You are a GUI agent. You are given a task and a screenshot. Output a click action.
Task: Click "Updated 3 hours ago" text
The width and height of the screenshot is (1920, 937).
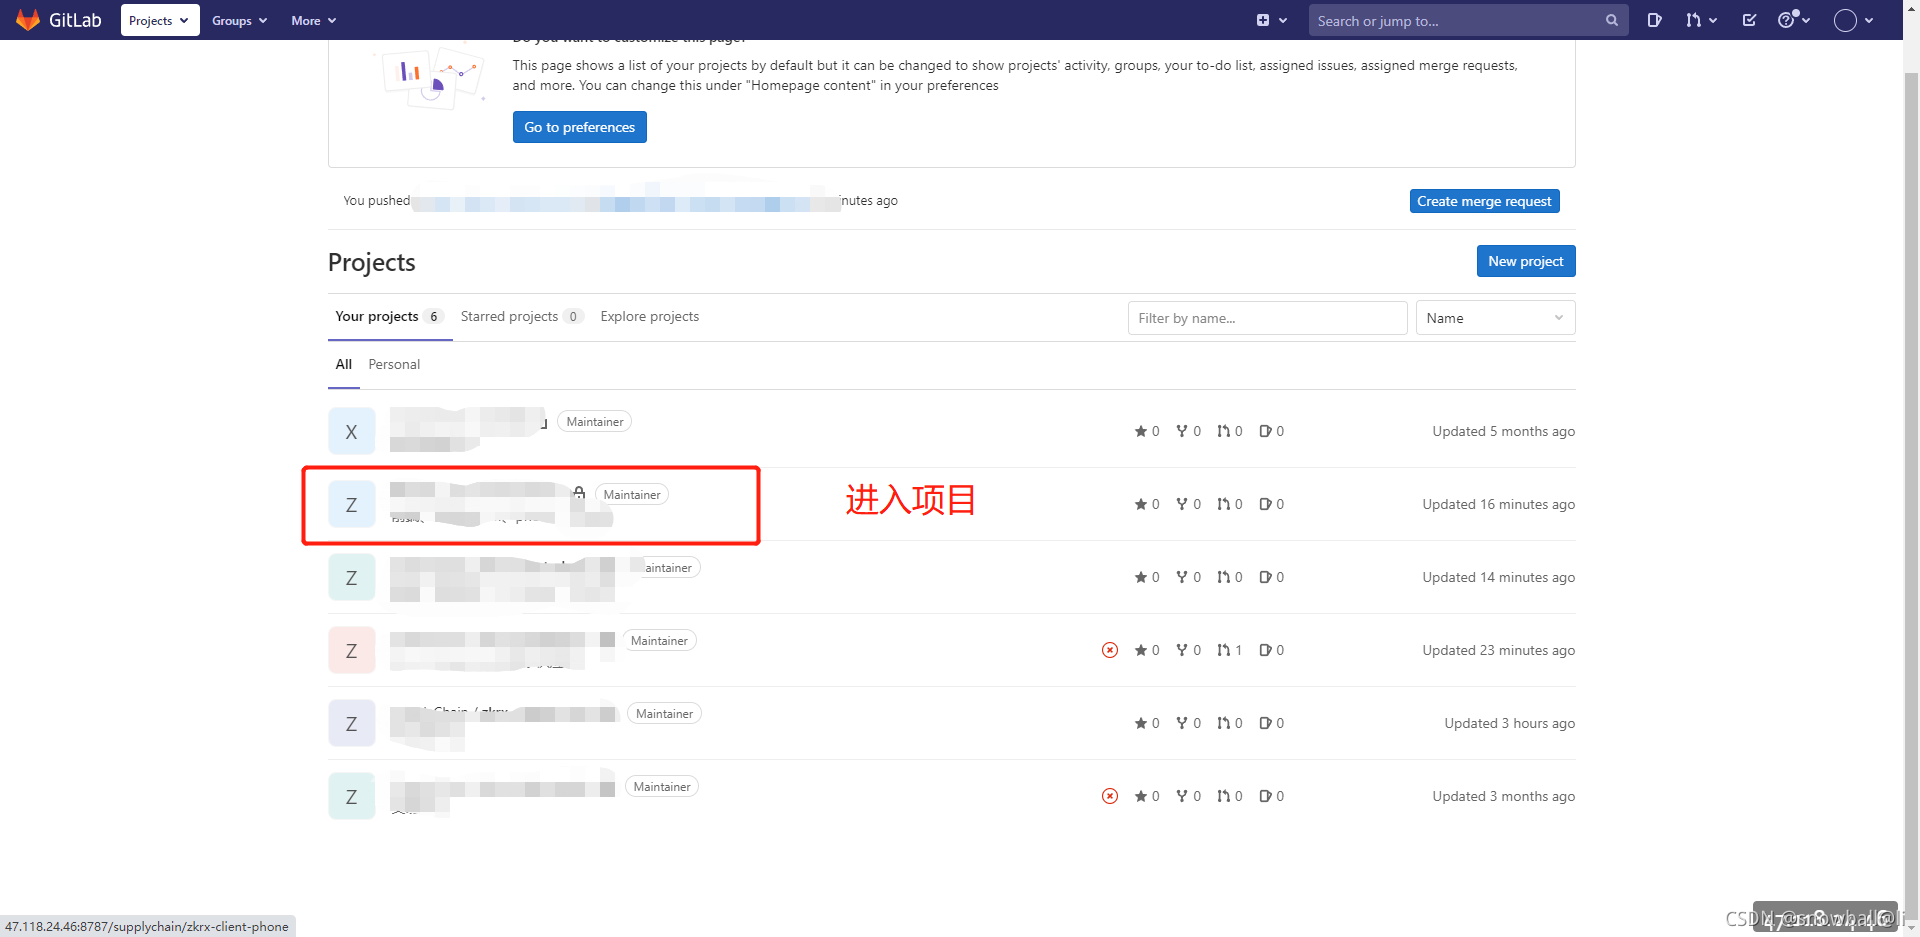[x=1509, y=723]
